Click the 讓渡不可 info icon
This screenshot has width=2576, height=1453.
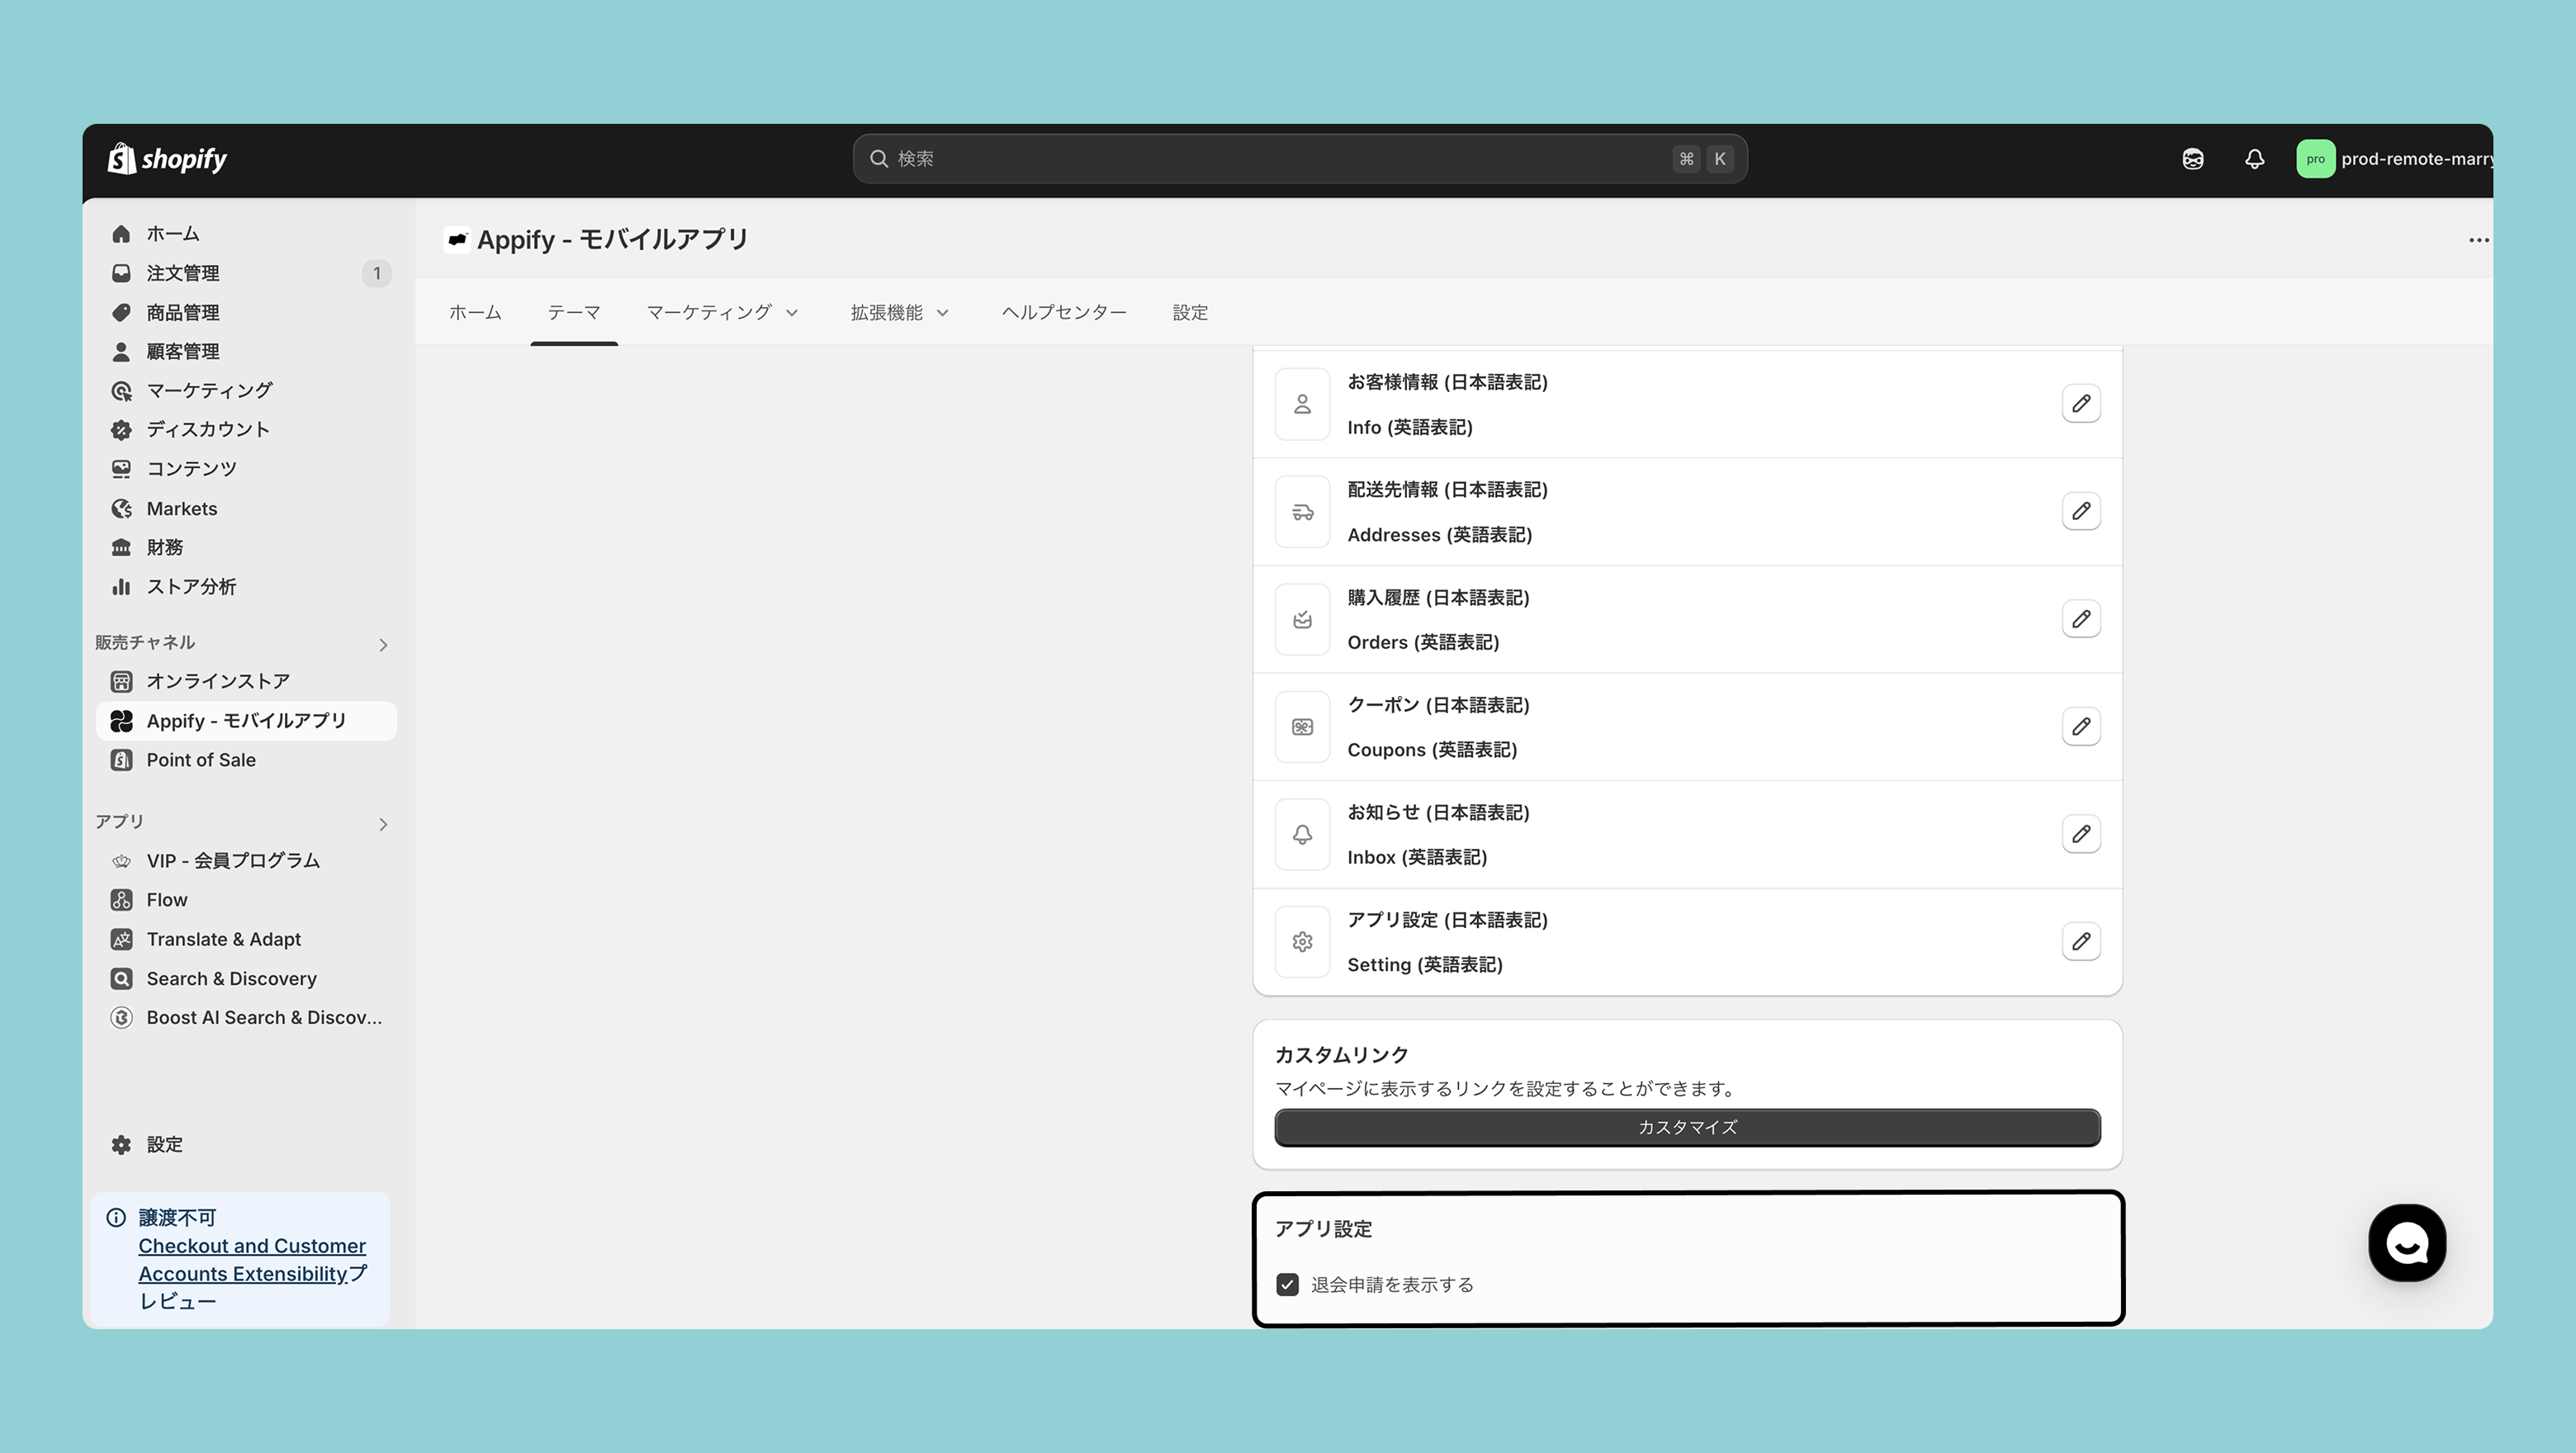click(116, 1218)
